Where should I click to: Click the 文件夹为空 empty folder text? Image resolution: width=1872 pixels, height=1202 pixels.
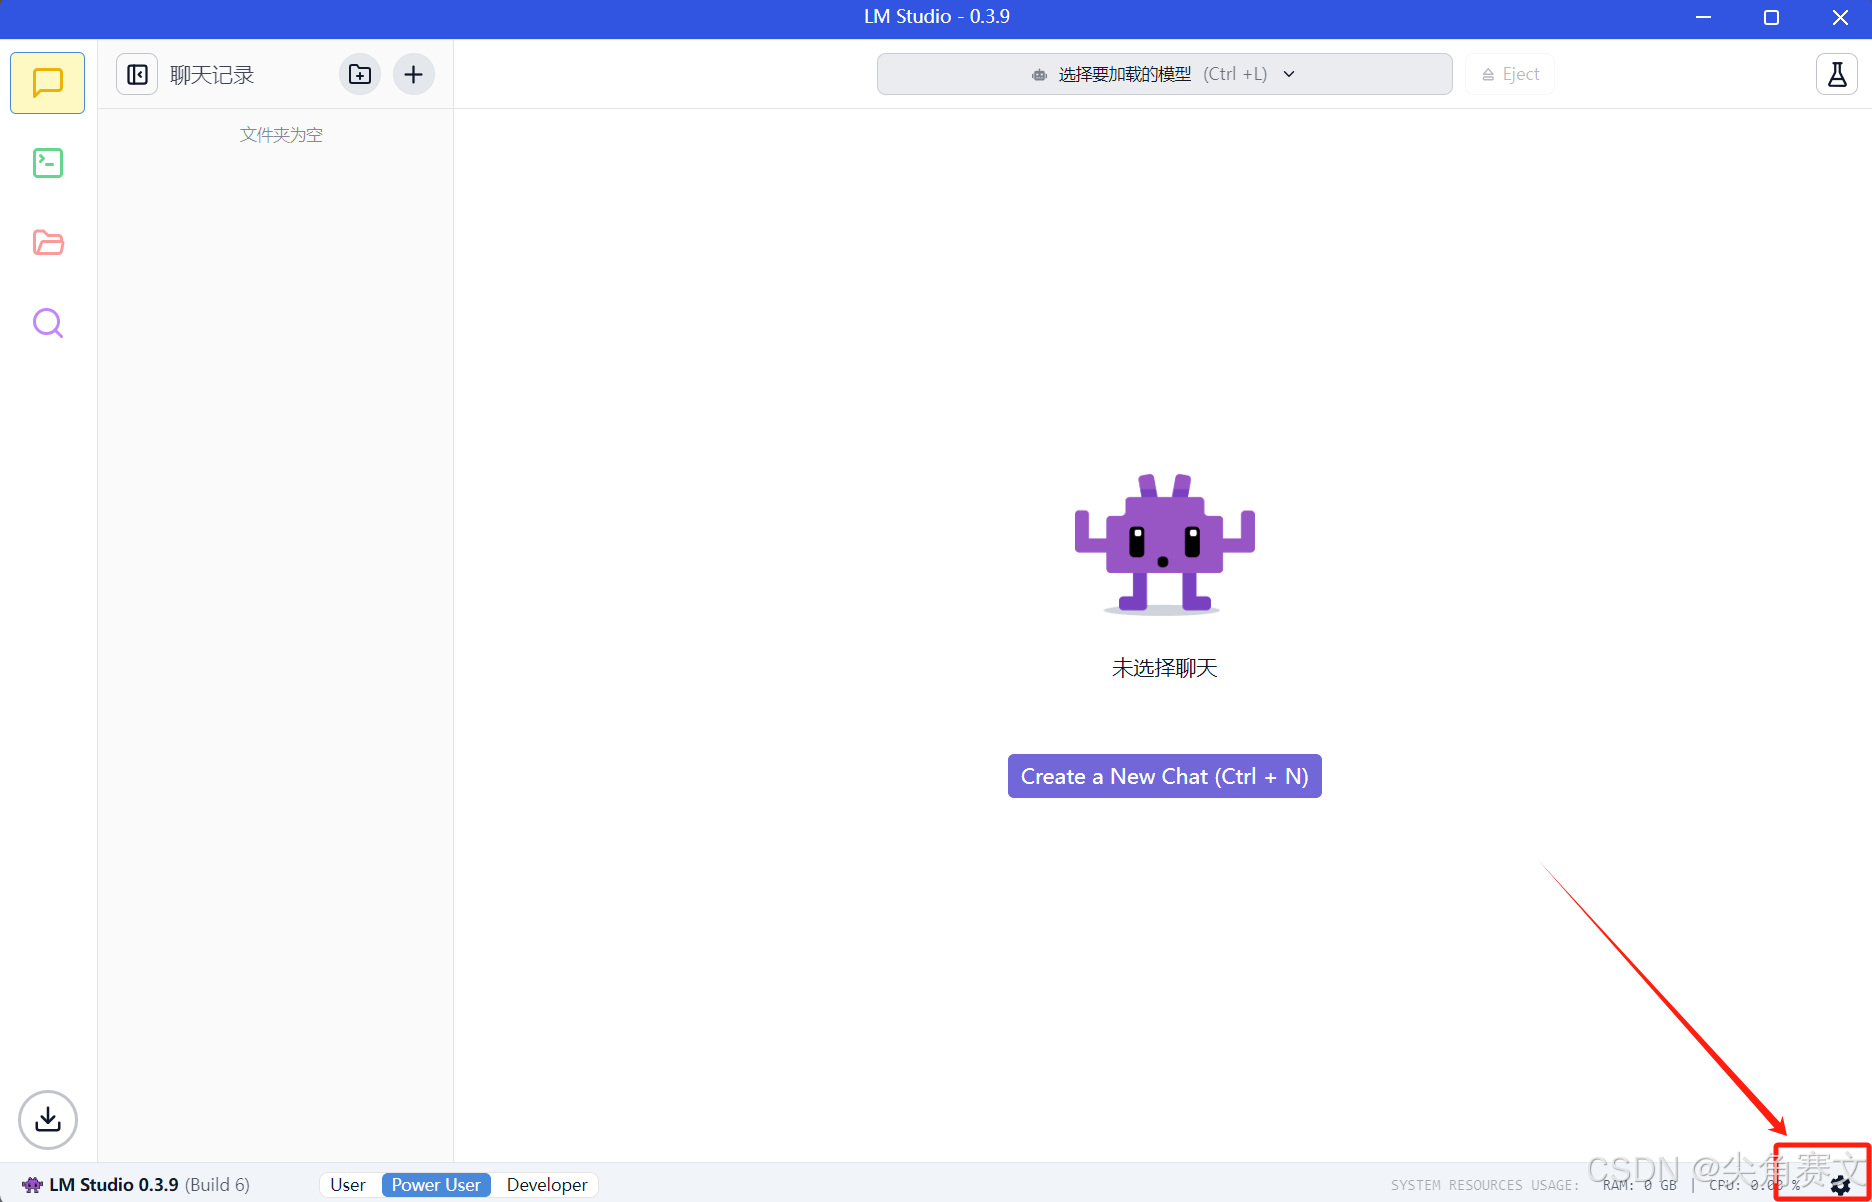click(281, 135)
